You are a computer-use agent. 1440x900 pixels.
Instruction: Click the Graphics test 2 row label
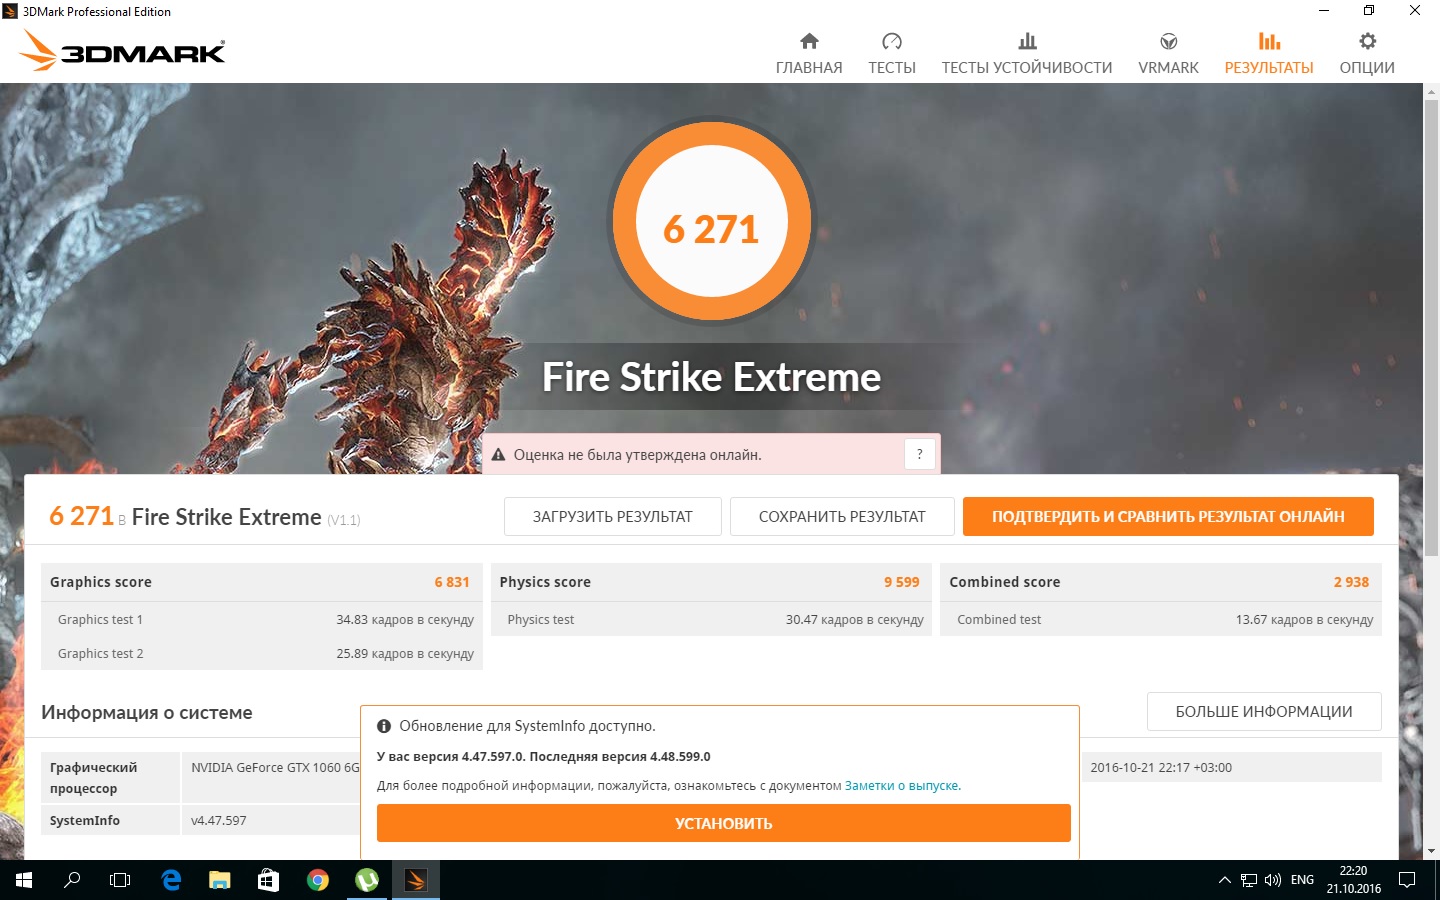(100, 654)
